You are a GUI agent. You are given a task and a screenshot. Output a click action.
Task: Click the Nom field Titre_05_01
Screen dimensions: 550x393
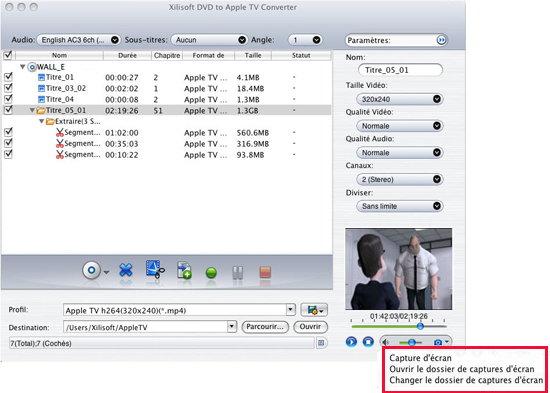pos(400,70)
